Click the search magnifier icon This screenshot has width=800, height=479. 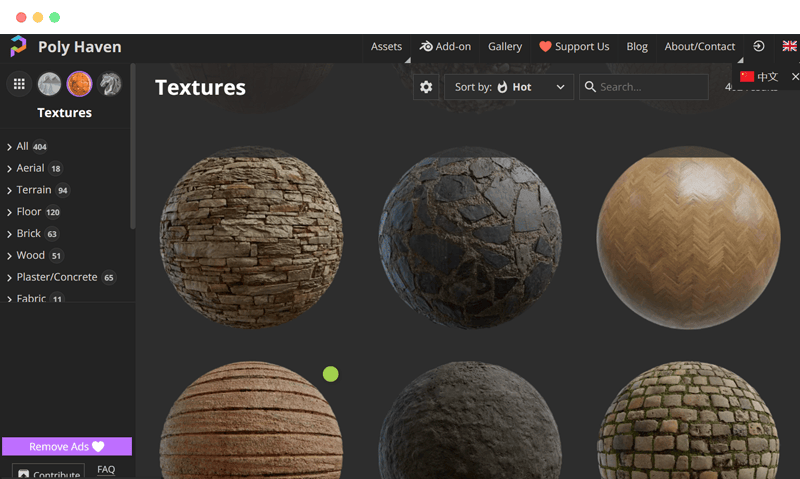pos(590,87)
